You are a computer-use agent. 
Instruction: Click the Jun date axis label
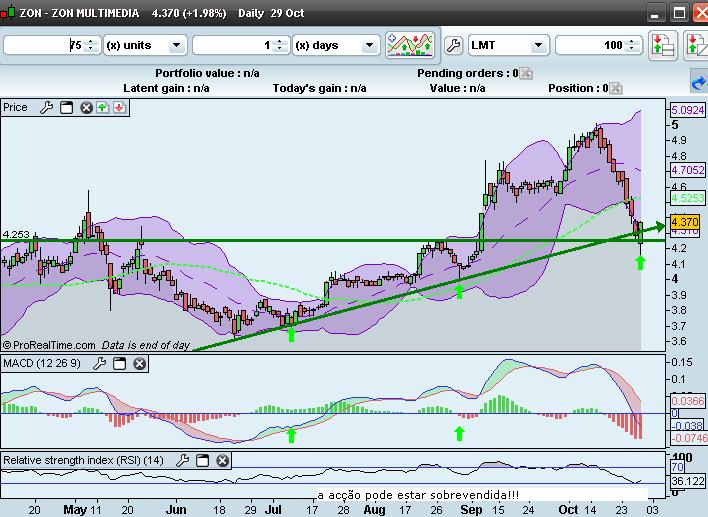176,510
